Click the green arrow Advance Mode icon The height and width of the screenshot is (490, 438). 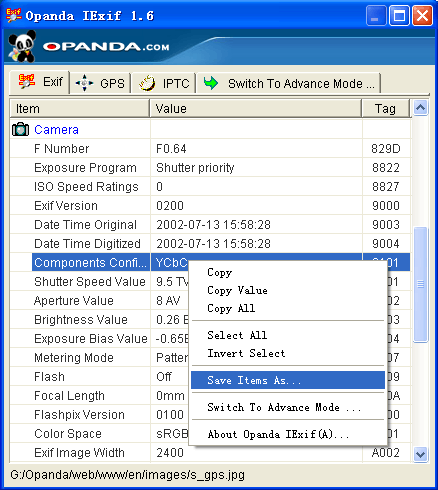[211, 83]
